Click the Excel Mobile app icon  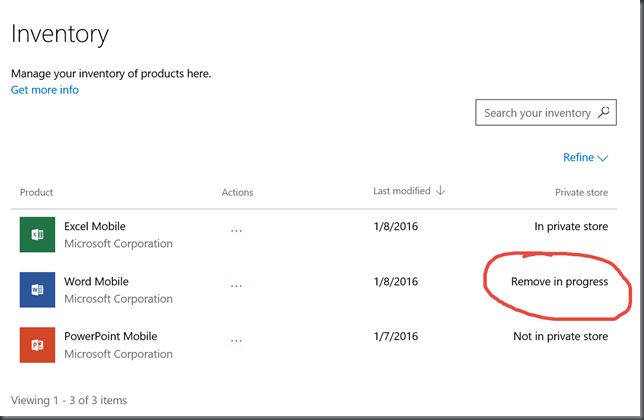point(37,234)
